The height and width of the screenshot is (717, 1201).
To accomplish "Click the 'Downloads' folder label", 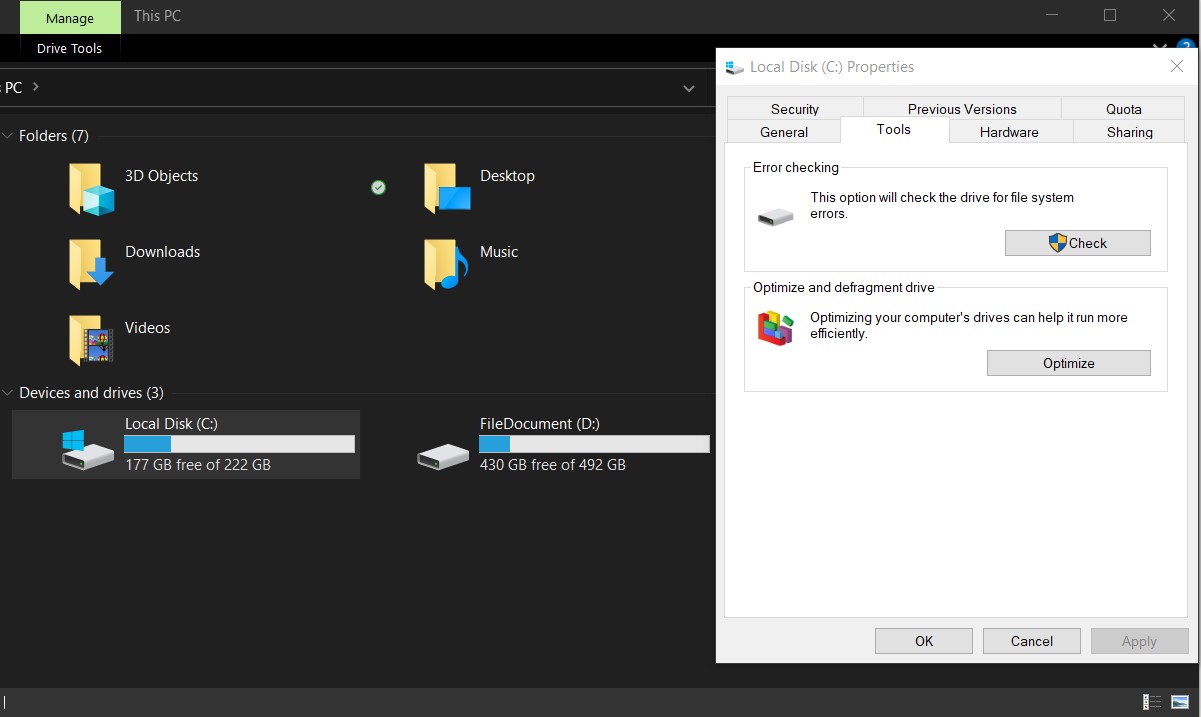I will (x=162, y=252).
